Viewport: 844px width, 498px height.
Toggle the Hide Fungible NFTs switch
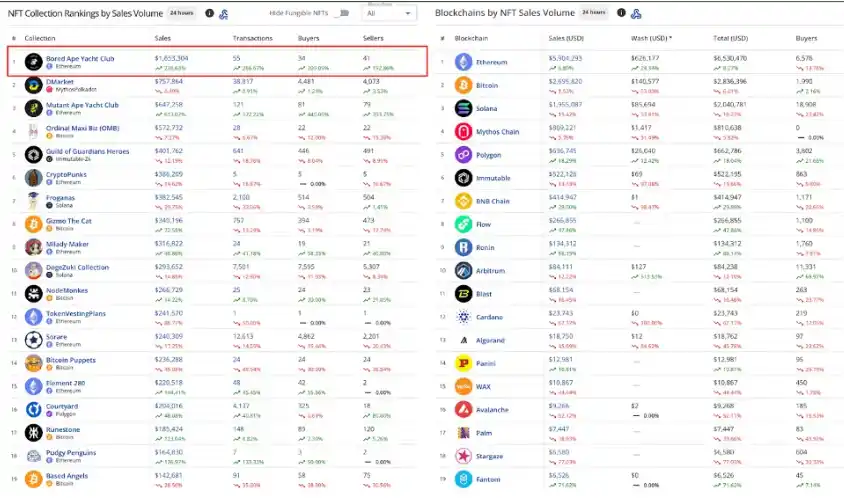pyautogui.click(x=343, y=13)
